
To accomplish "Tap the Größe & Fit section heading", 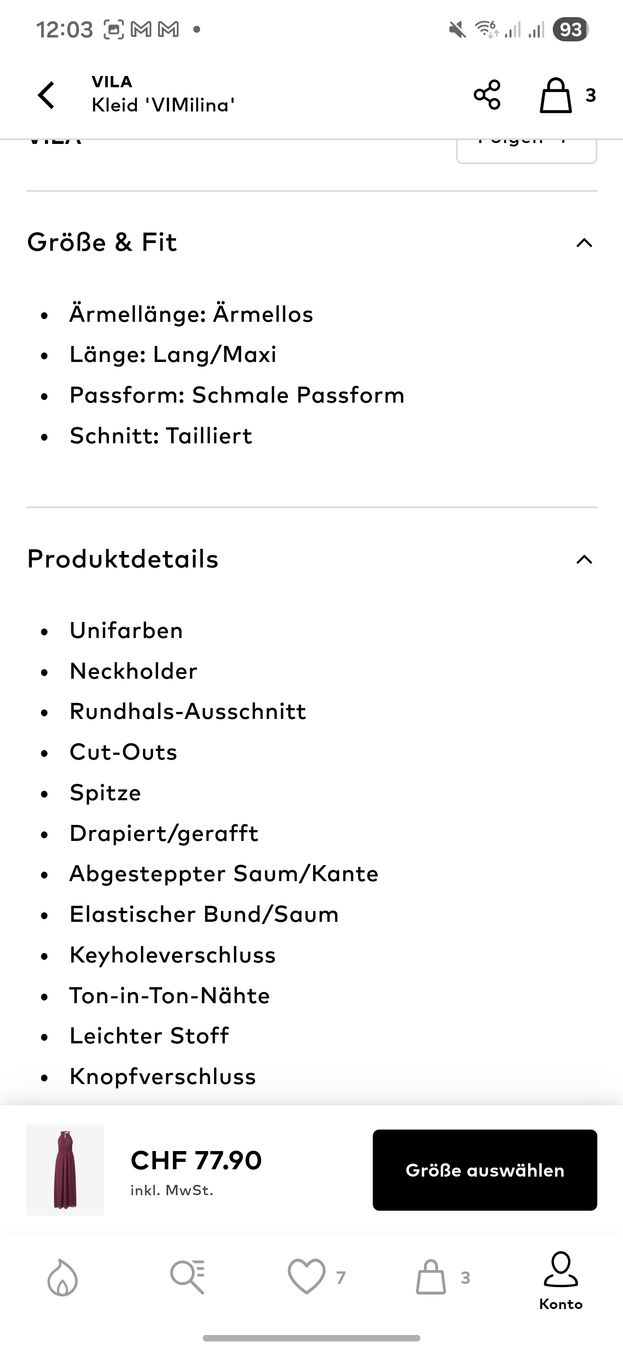I will click(102, 242).
